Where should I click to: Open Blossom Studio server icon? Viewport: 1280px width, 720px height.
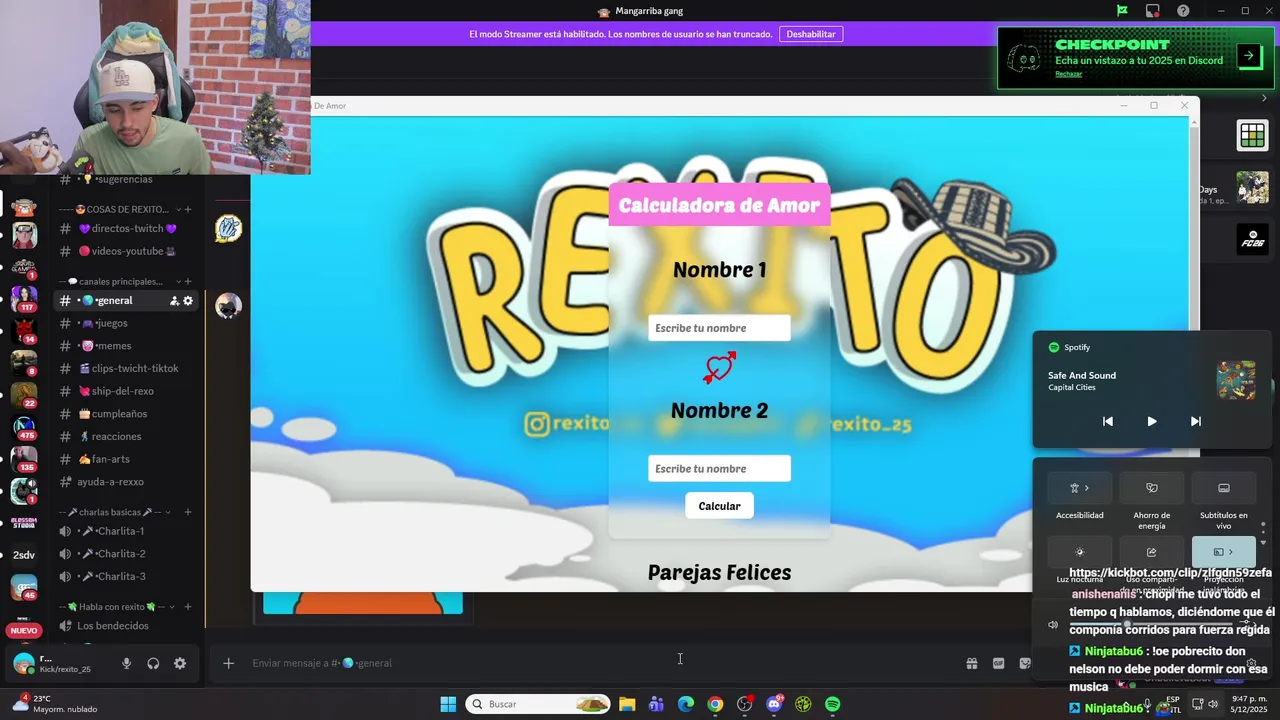(24, 522)
